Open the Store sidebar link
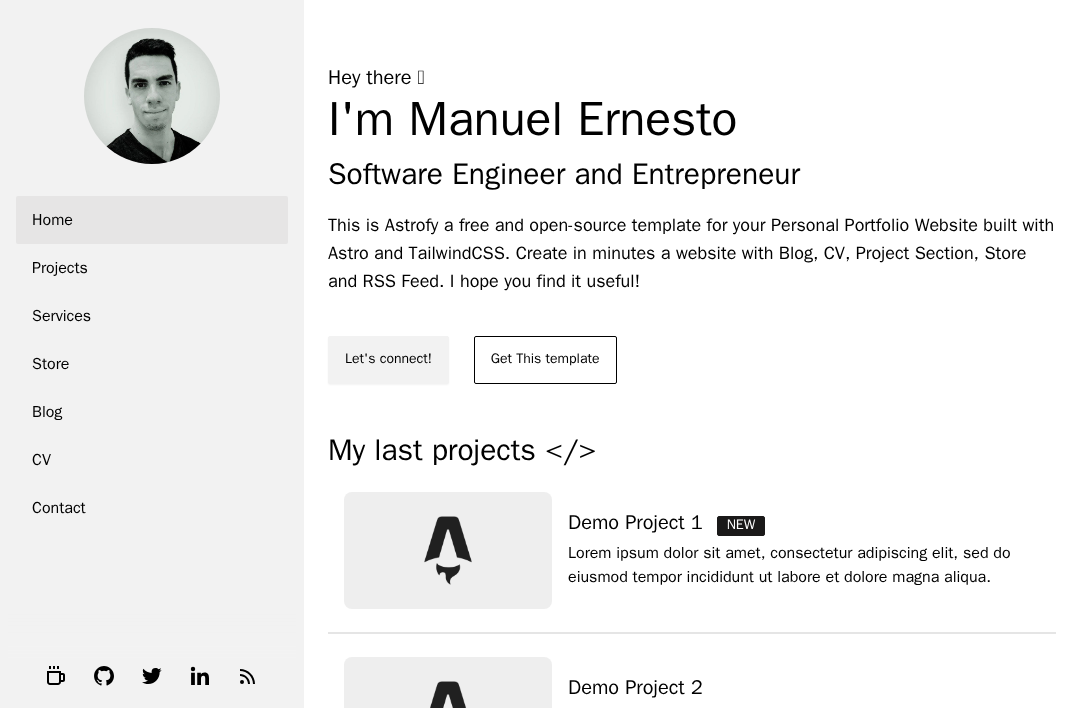 pos(152,364)
